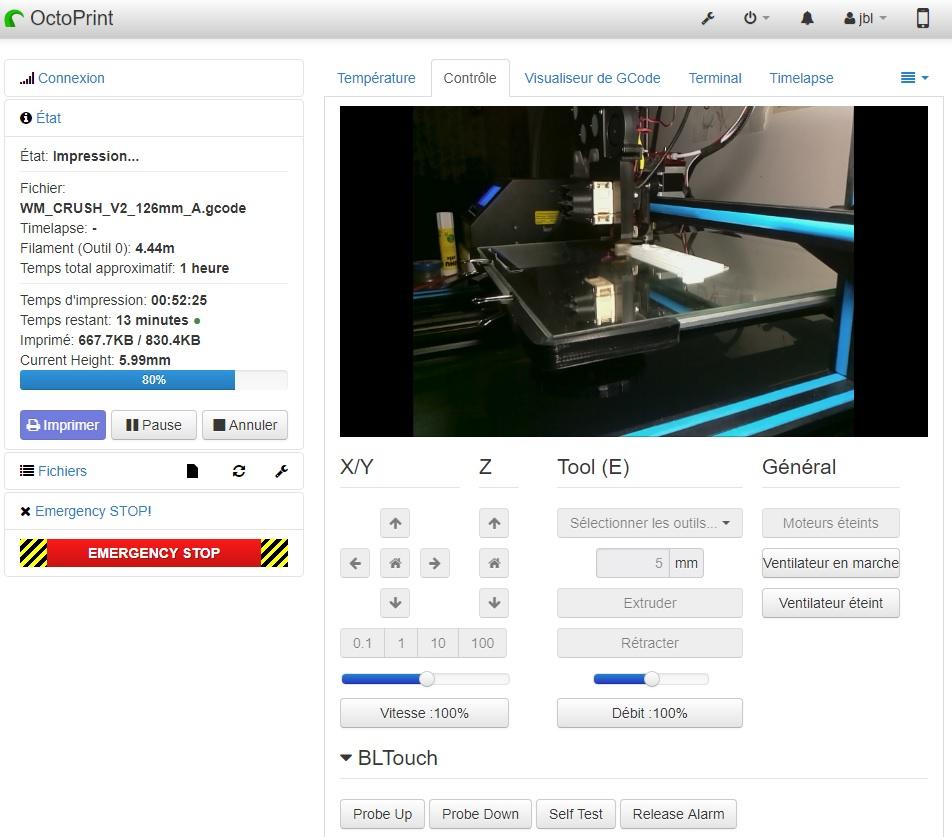Open file list options wrench in Fichiers
952x837 pixels.
click(x=281, y=471)
